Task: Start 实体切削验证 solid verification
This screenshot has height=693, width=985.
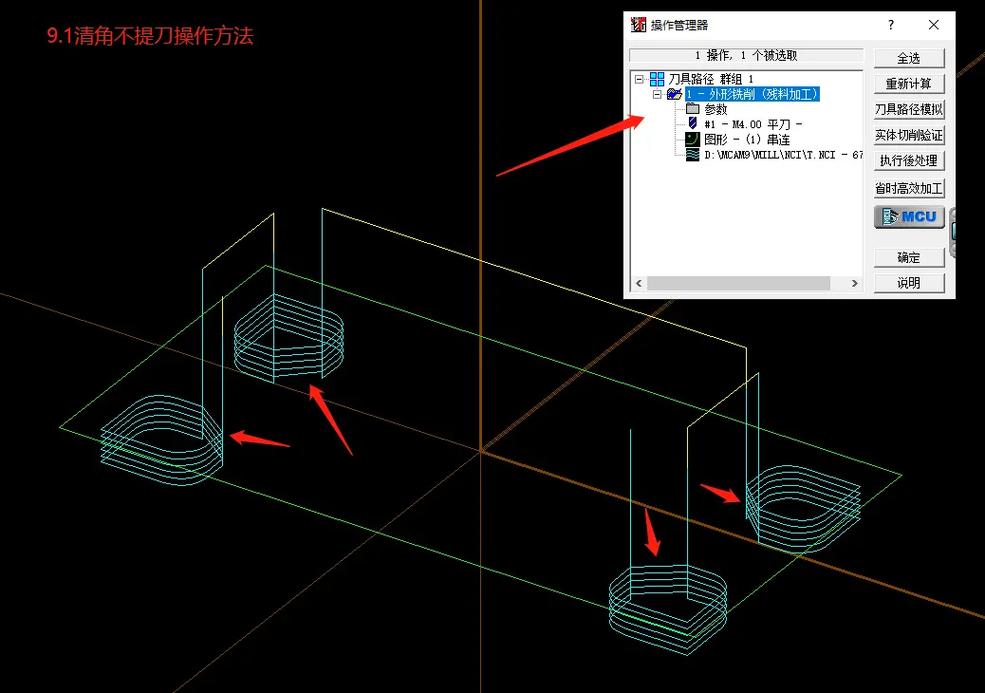Action: tap(909, 135)
